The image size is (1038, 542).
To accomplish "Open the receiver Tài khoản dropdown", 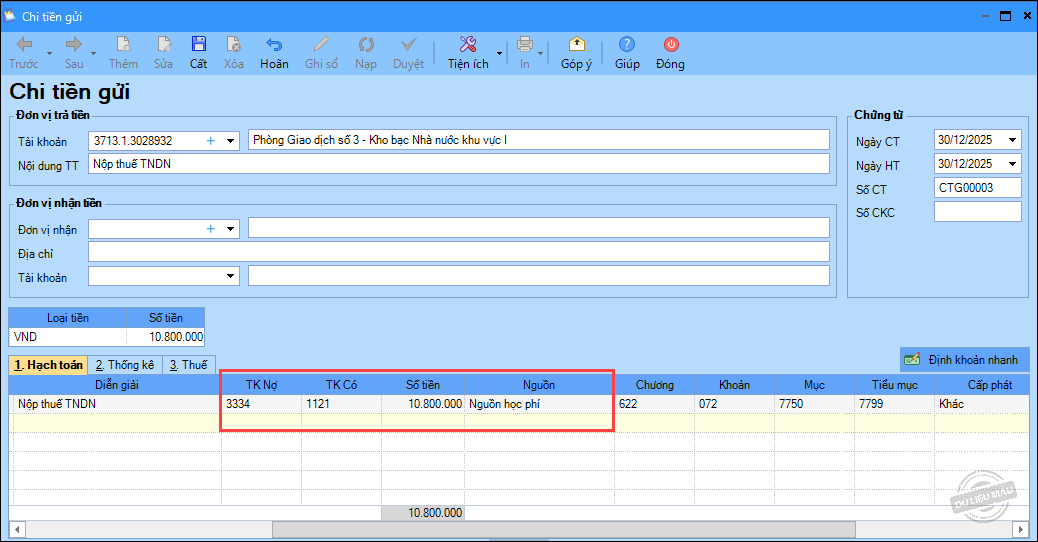I will point(231,276).
